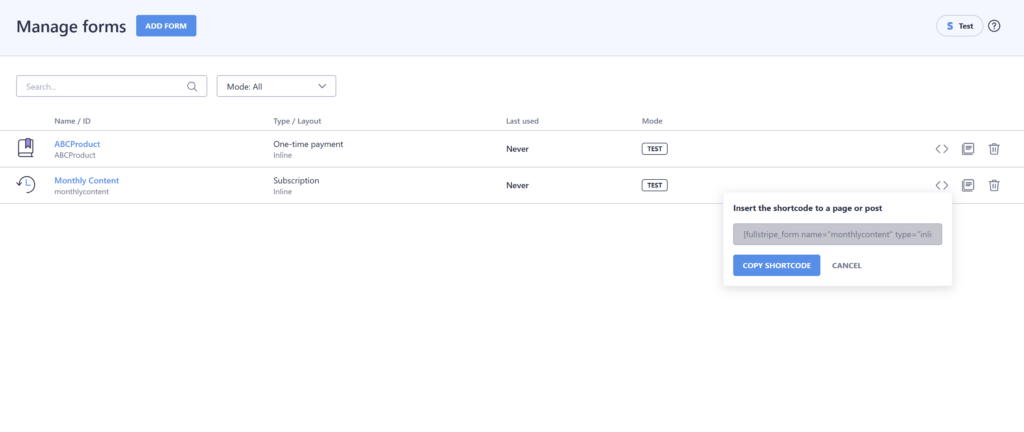Open the ABCProduct form link
1024x432 pixels.
coord(77,144)
